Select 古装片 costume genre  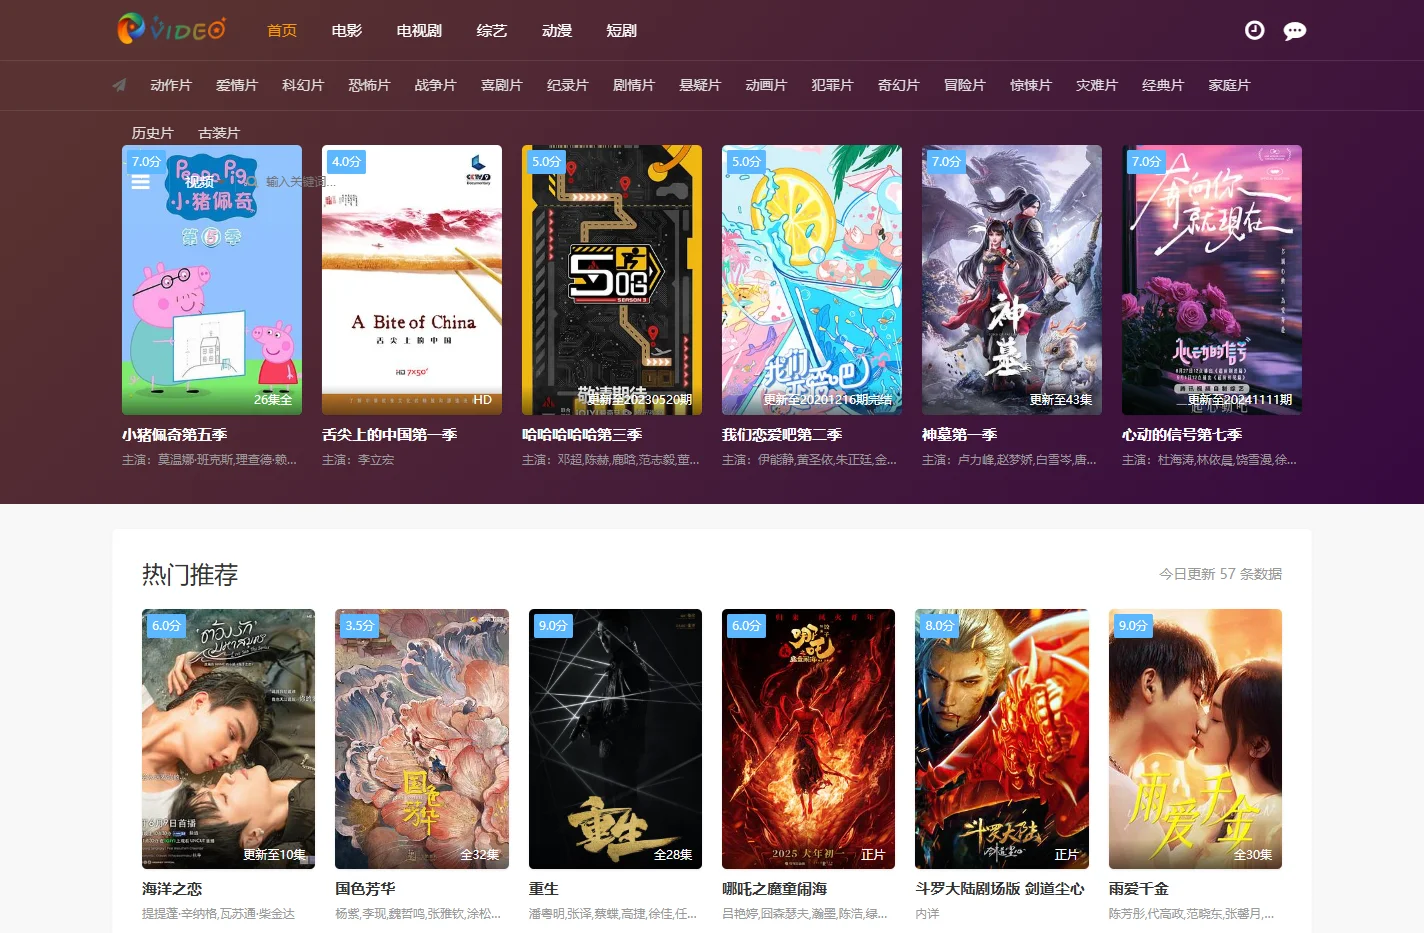click(219, 133)
